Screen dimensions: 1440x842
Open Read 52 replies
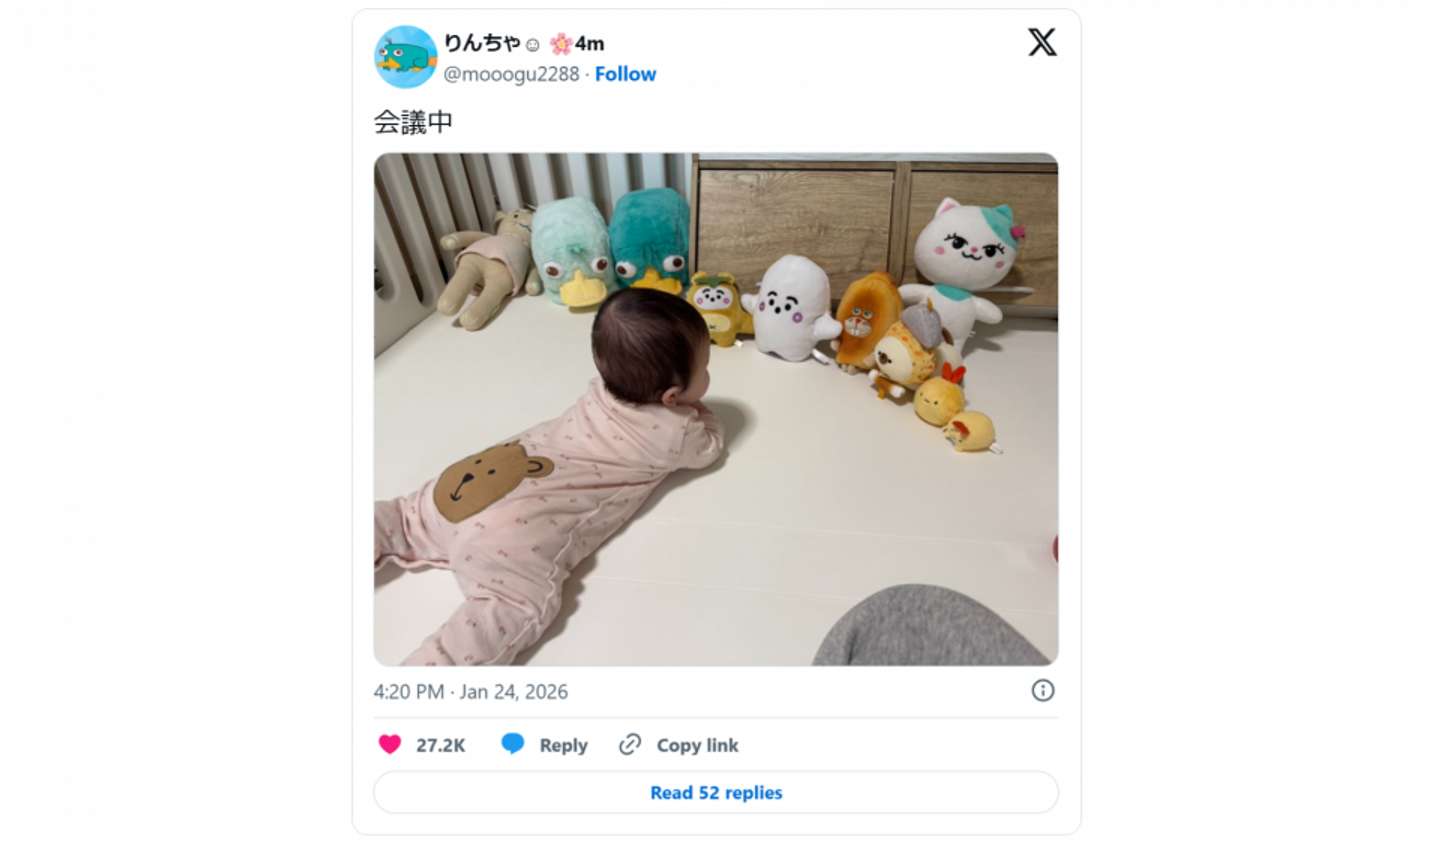coord(716,792)
